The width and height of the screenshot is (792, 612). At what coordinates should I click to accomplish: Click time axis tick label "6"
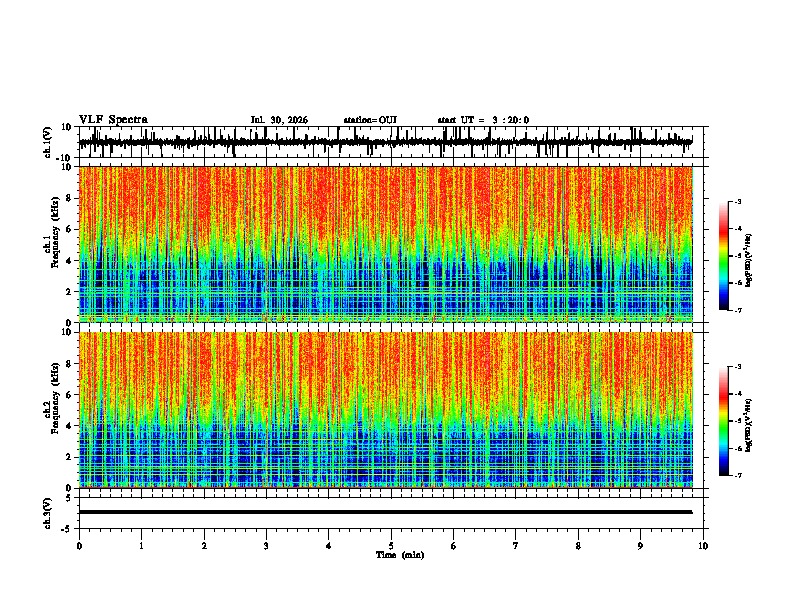[x=453, y=546]
